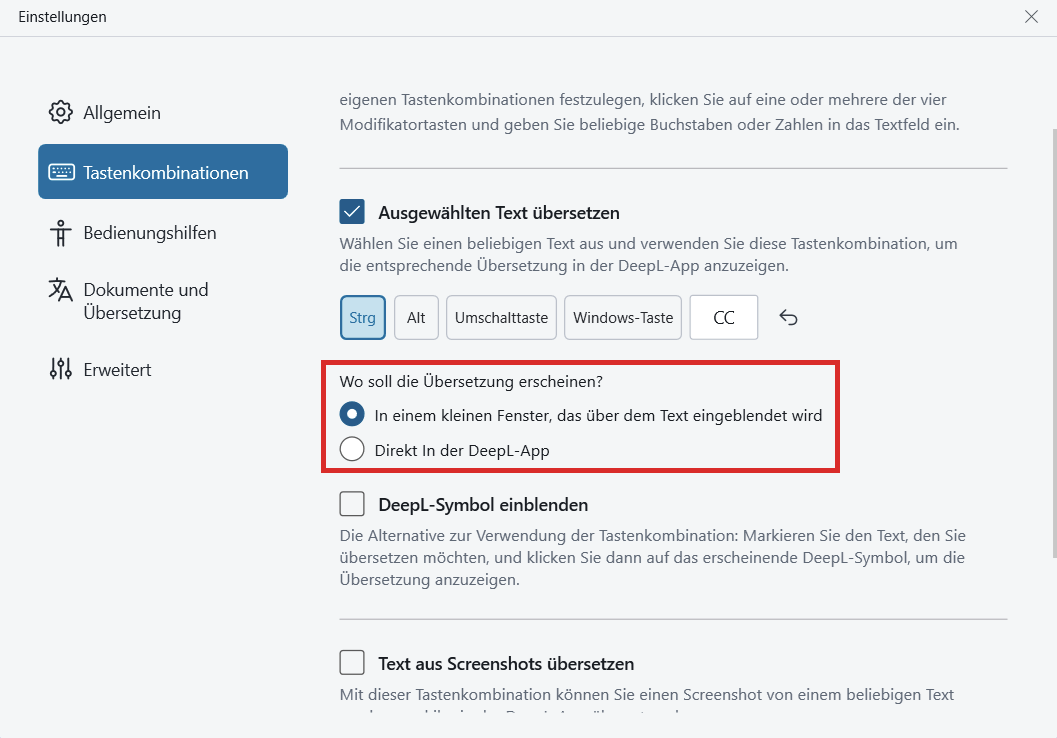
Task: Switch to the Erweitert settings section
Action: (x=117, y=370)
